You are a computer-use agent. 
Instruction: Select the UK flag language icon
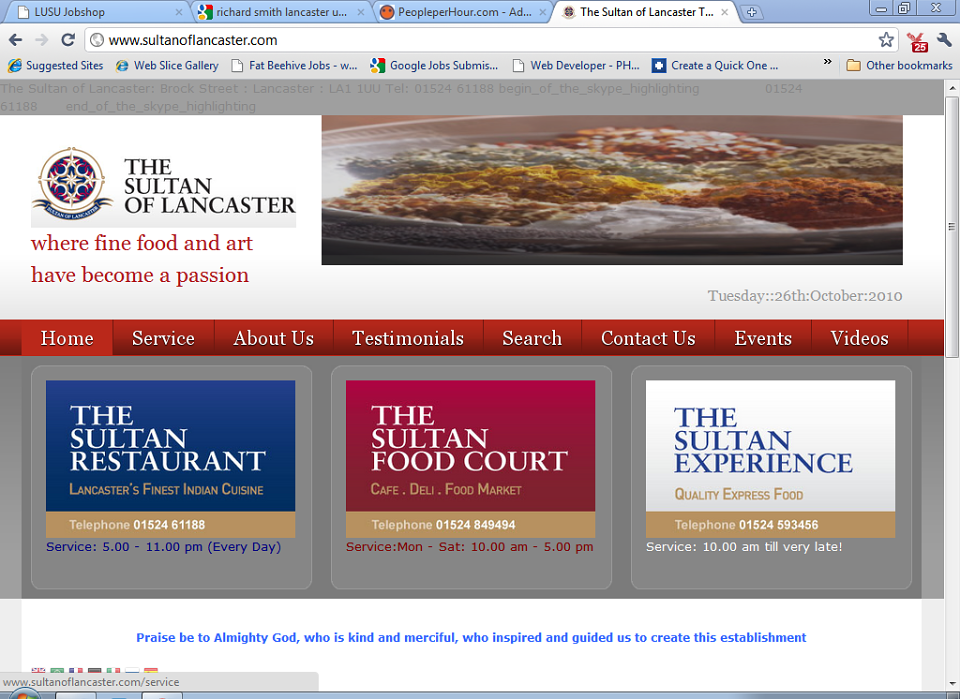(x=38, y=671)
